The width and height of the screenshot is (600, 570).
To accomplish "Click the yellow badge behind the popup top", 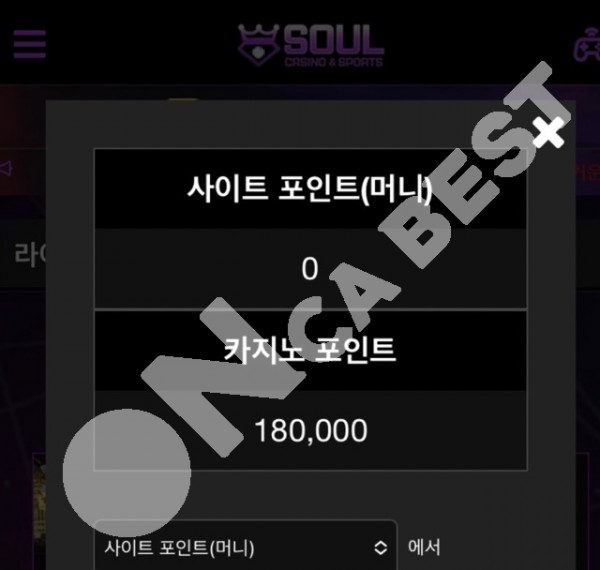I will 183,99.
